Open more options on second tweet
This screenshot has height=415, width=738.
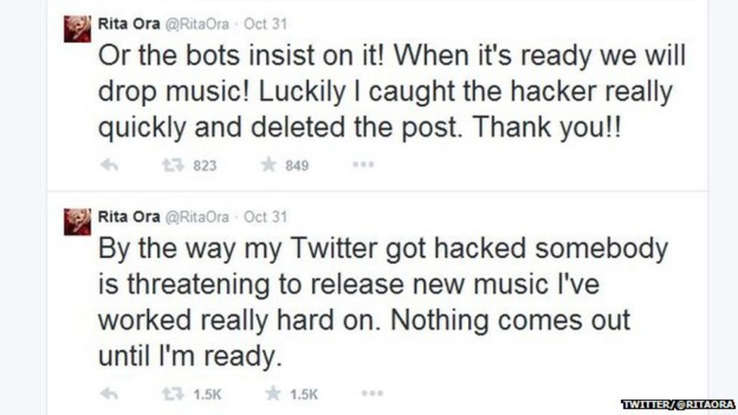click(x=372, y=393)
